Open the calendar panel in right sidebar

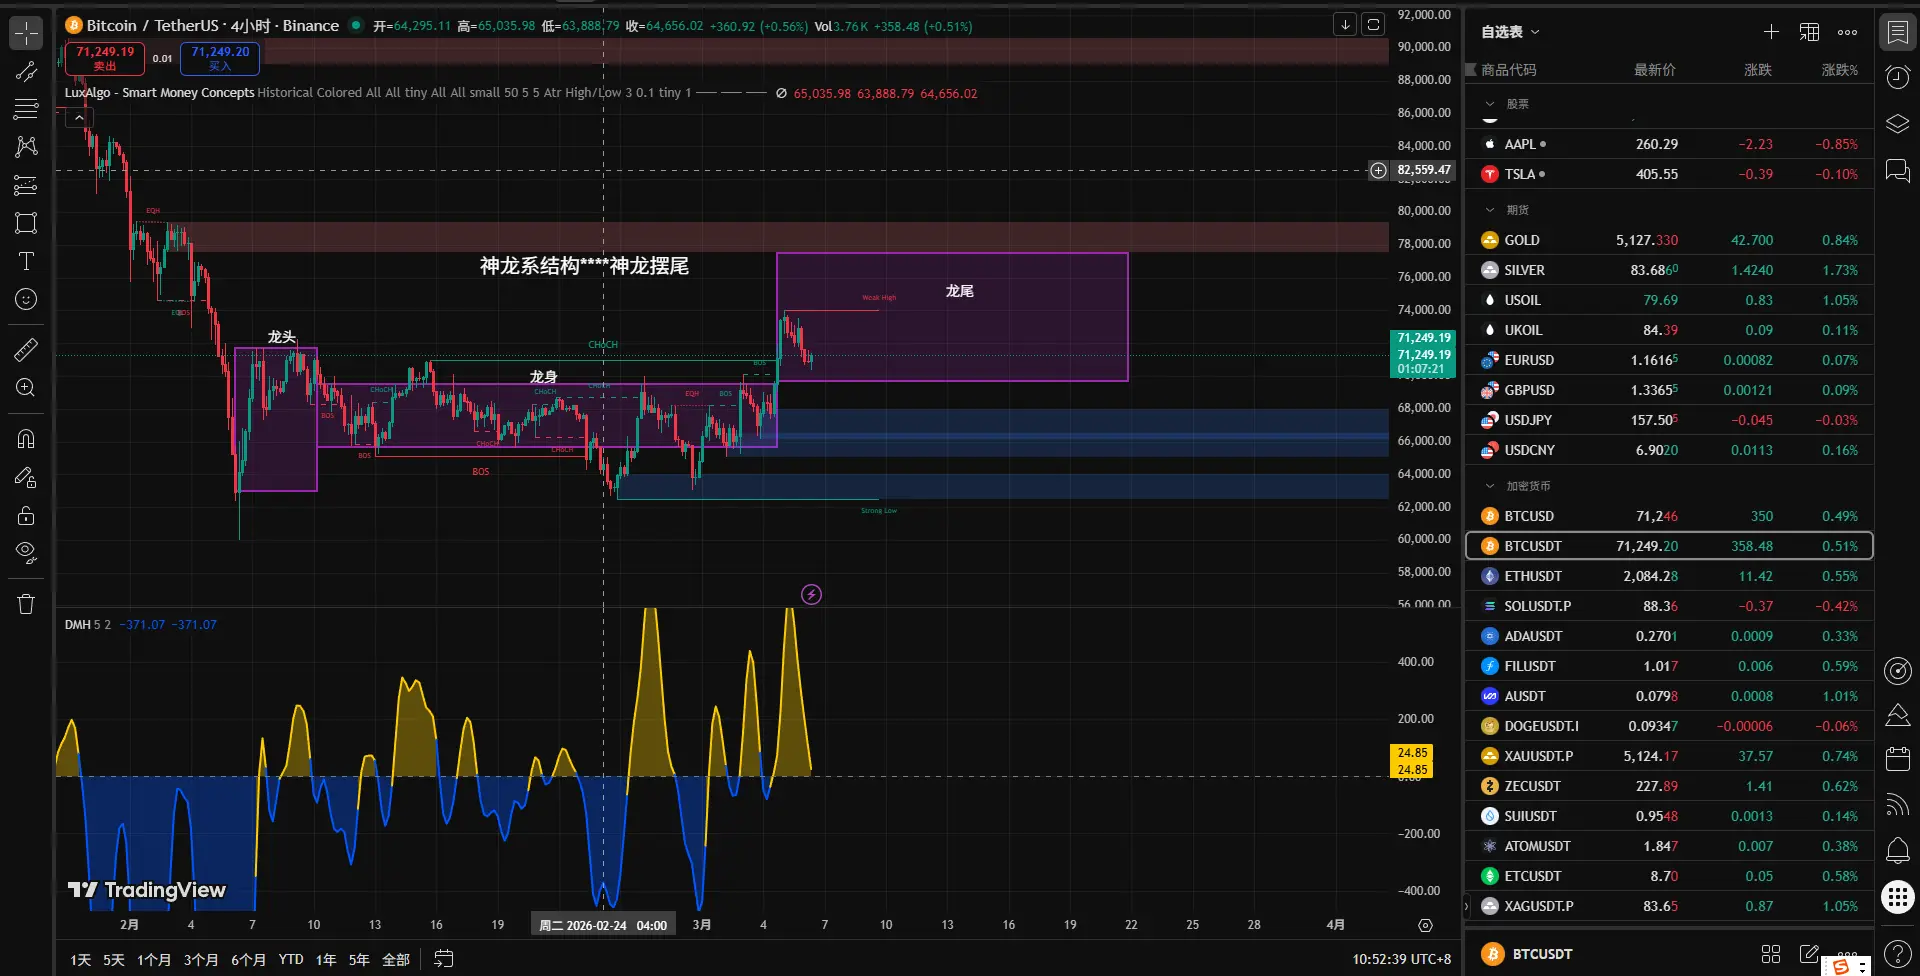pos(1897,760)
